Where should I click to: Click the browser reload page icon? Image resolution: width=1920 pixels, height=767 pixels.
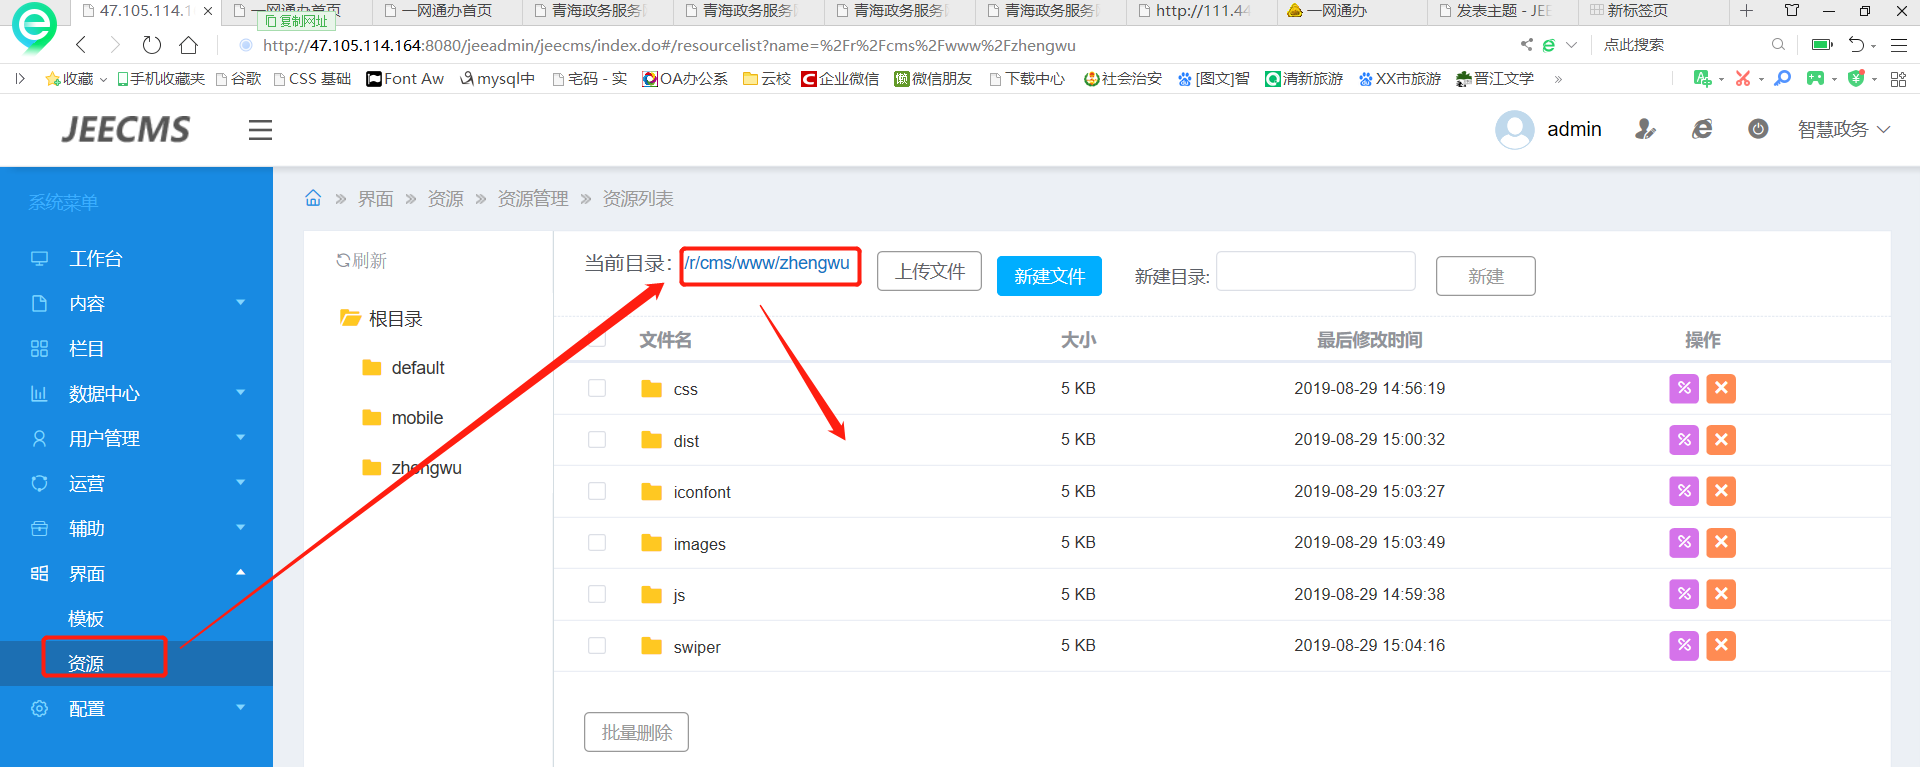[x=152, y=45]
